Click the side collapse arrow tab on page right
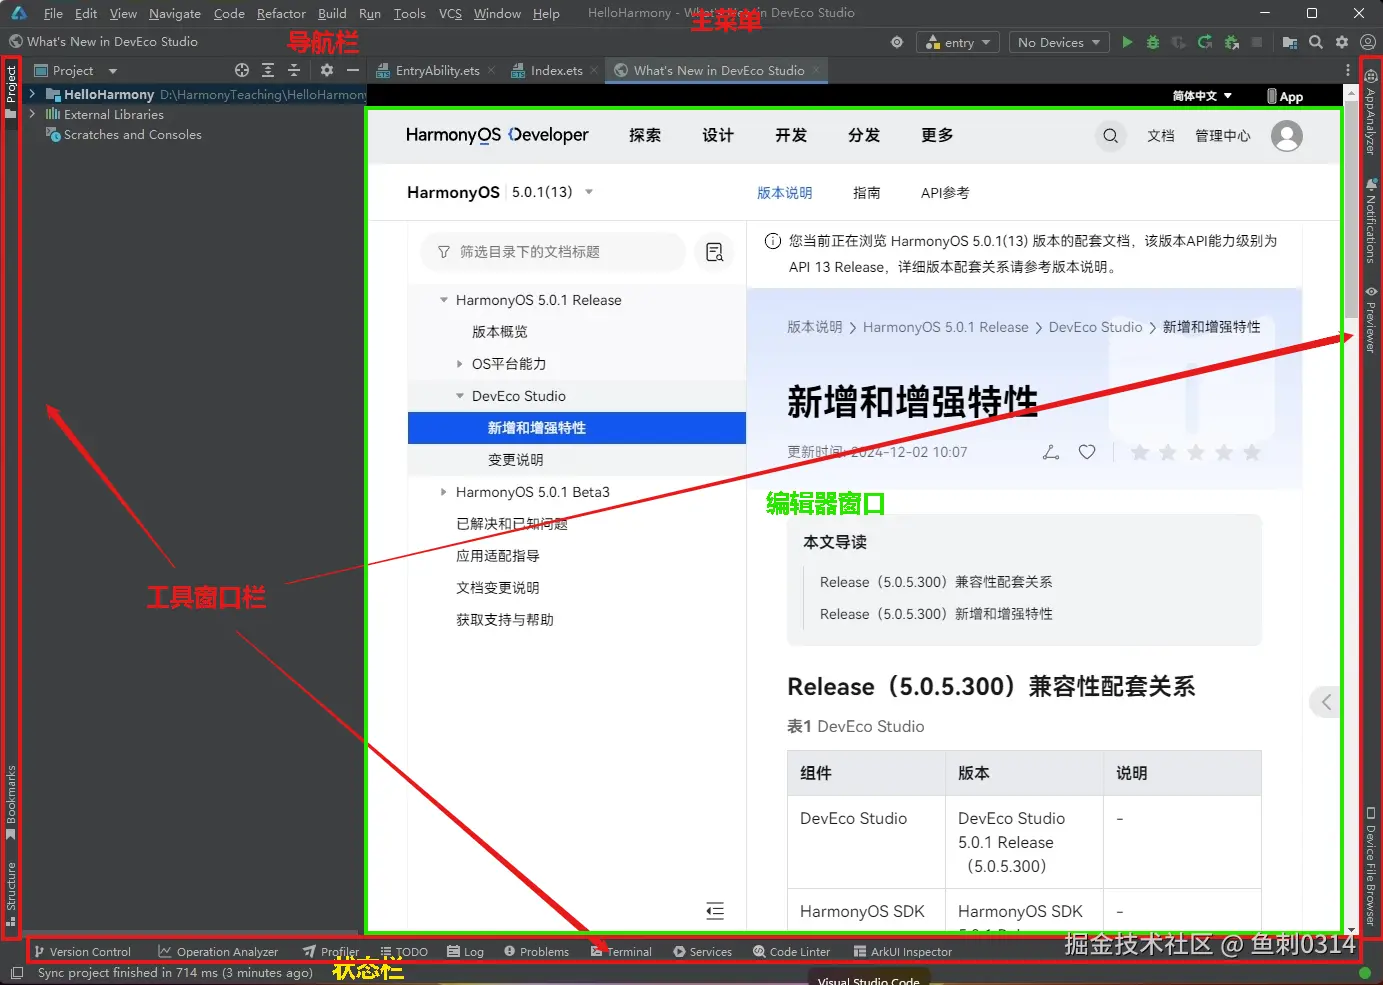Screen dimensions: 1383x985 (1325, 702)
